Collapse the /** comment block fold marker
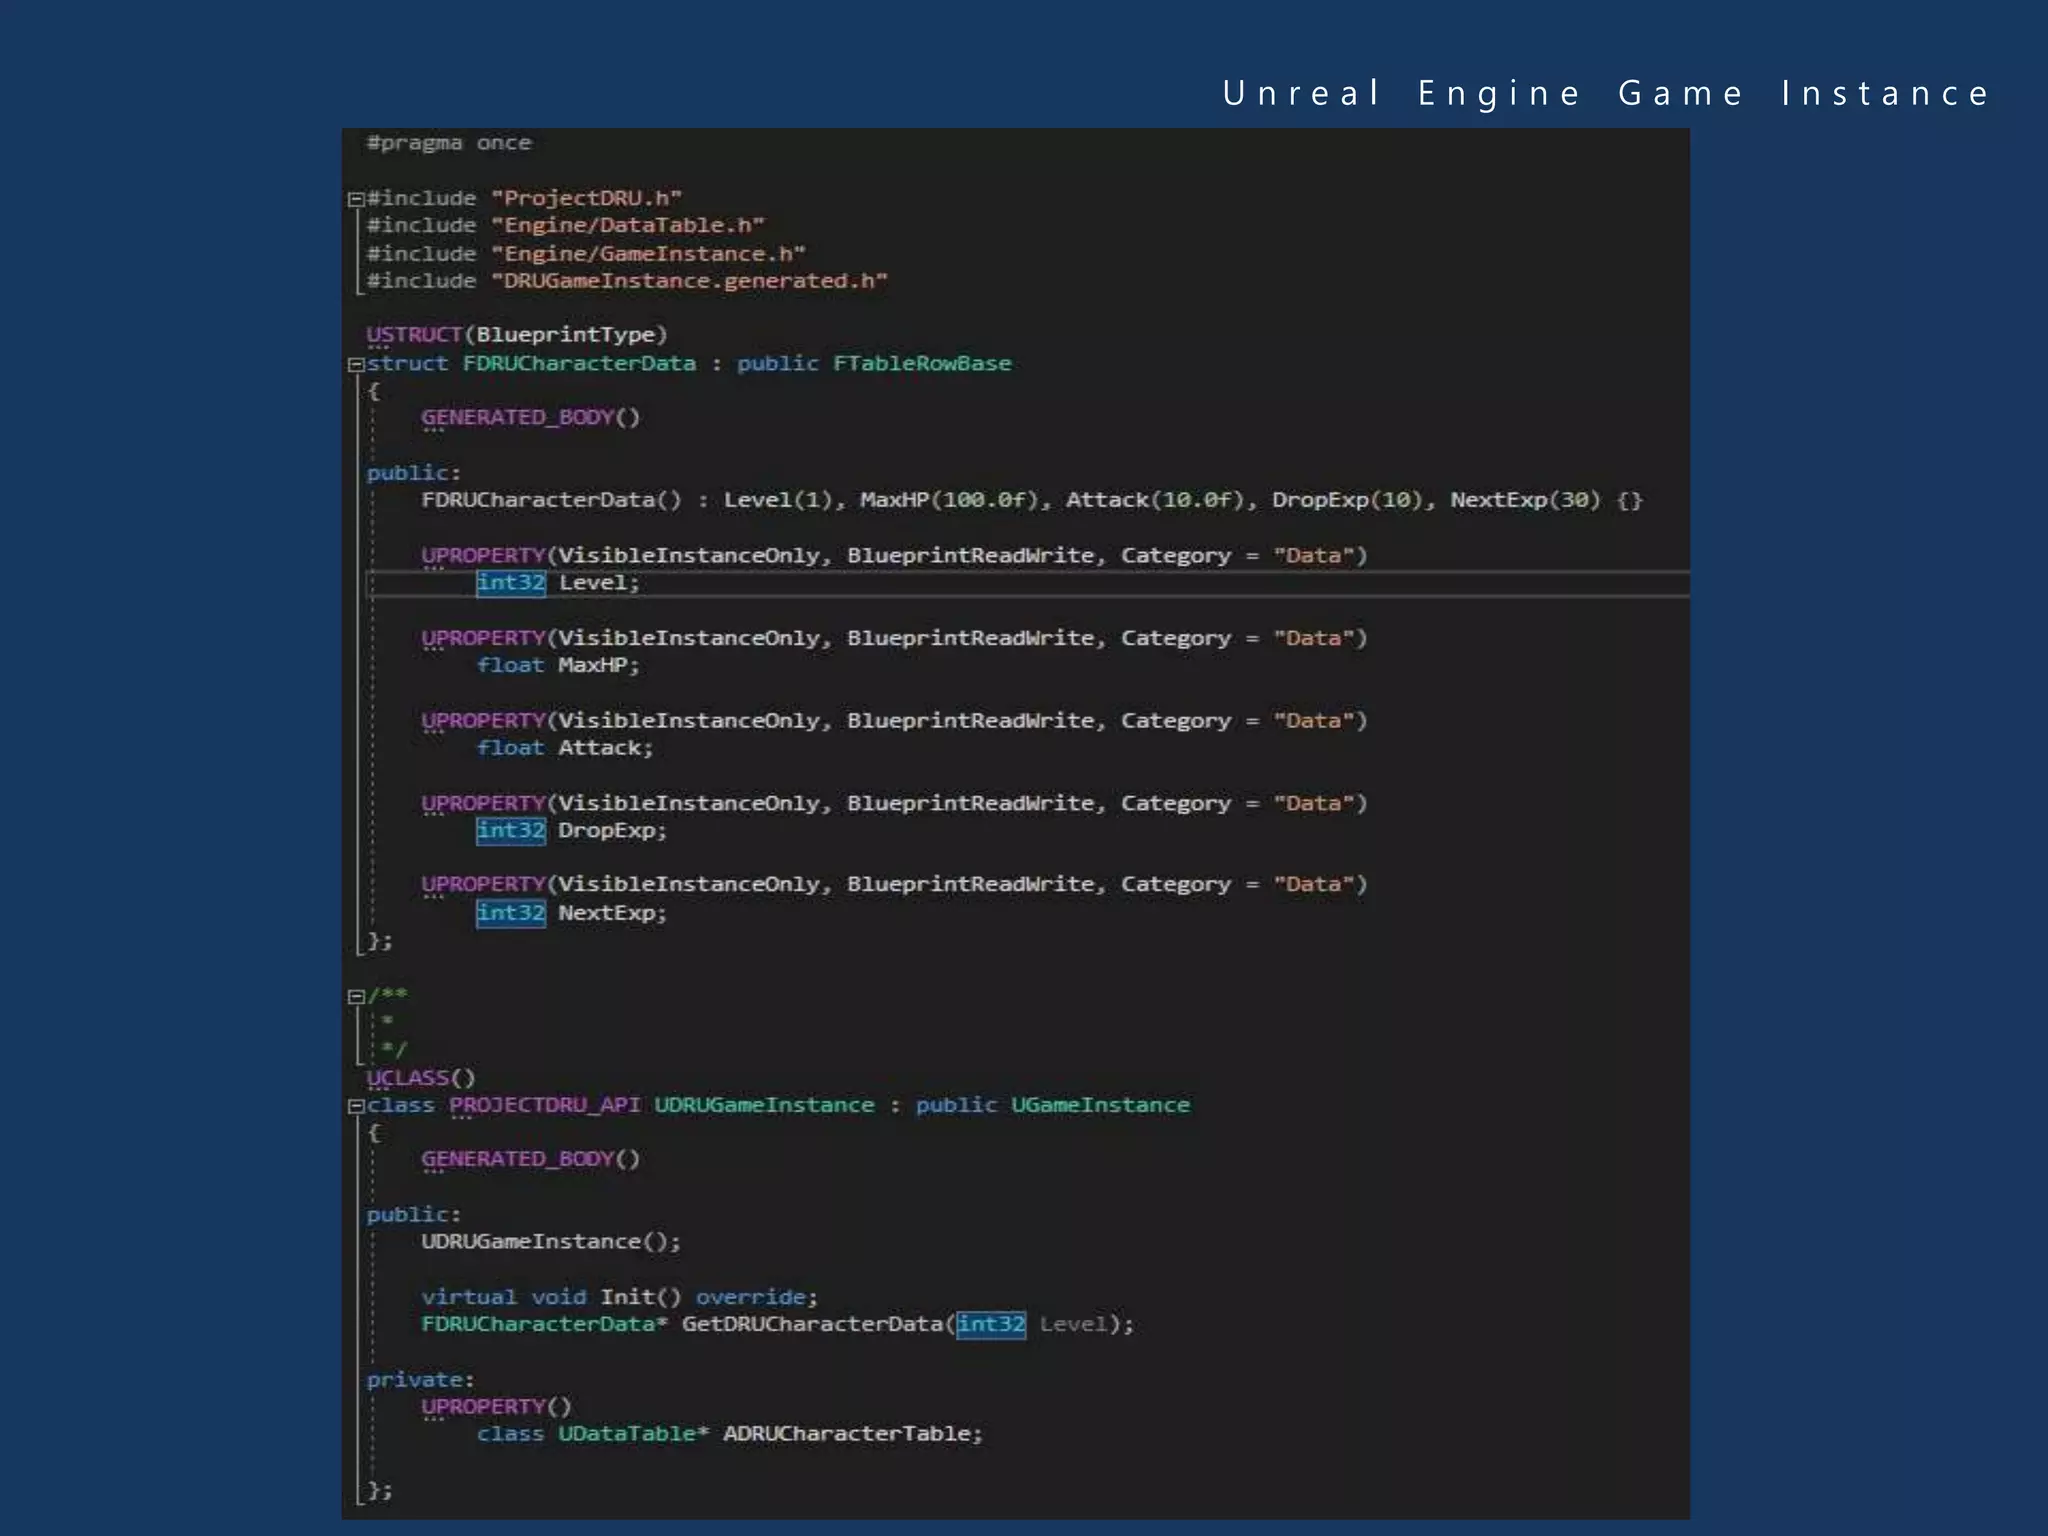The height and width of the screenshot is (1536, 2048). [x=355, y=996]
